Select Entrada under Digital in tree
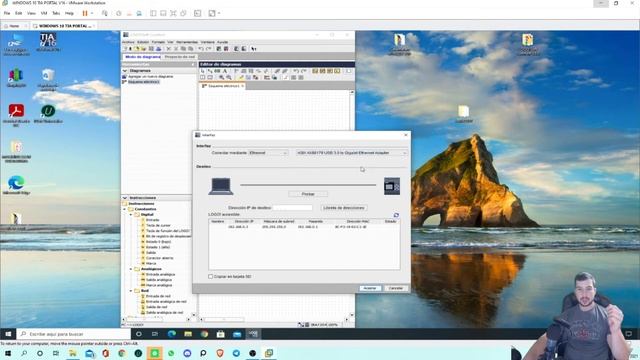Viewport: 640px width, 360px height. [x=152, y=220]
